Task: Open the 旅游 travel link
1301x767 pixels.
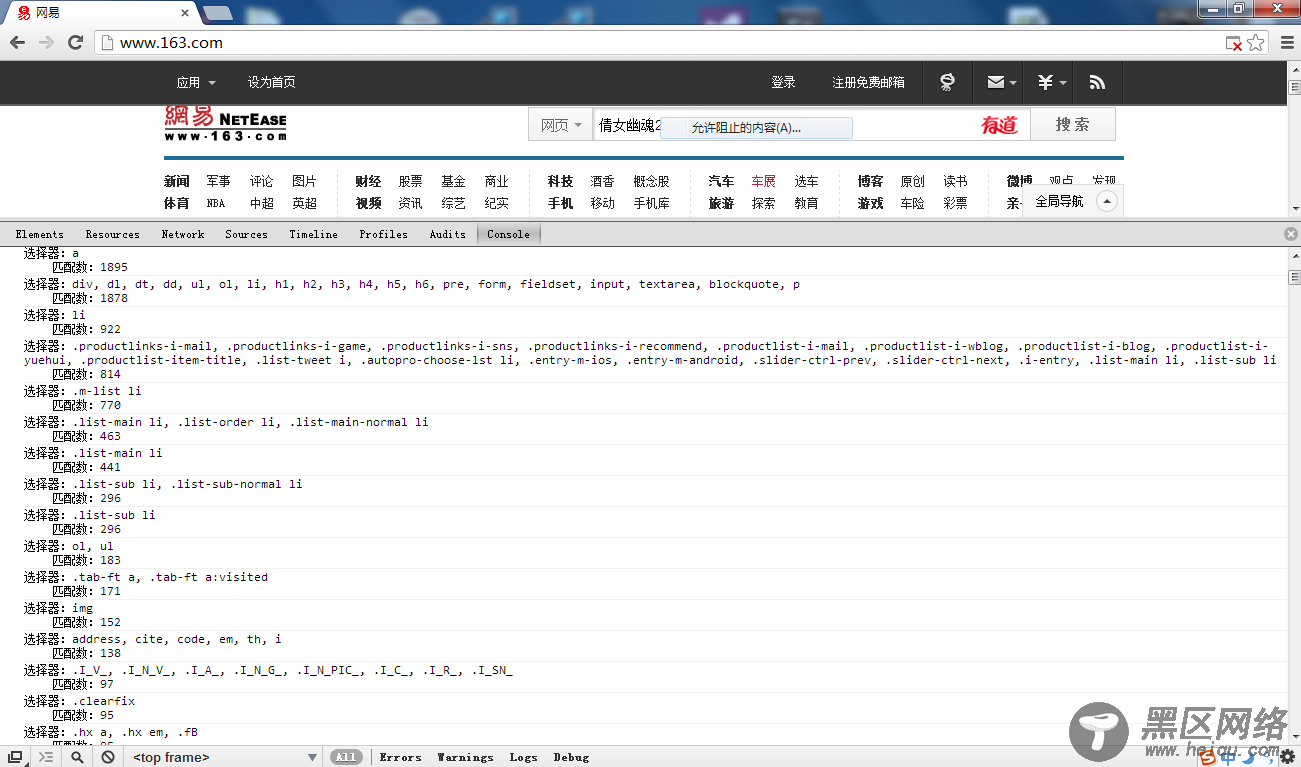Action: tap(721, 203)
